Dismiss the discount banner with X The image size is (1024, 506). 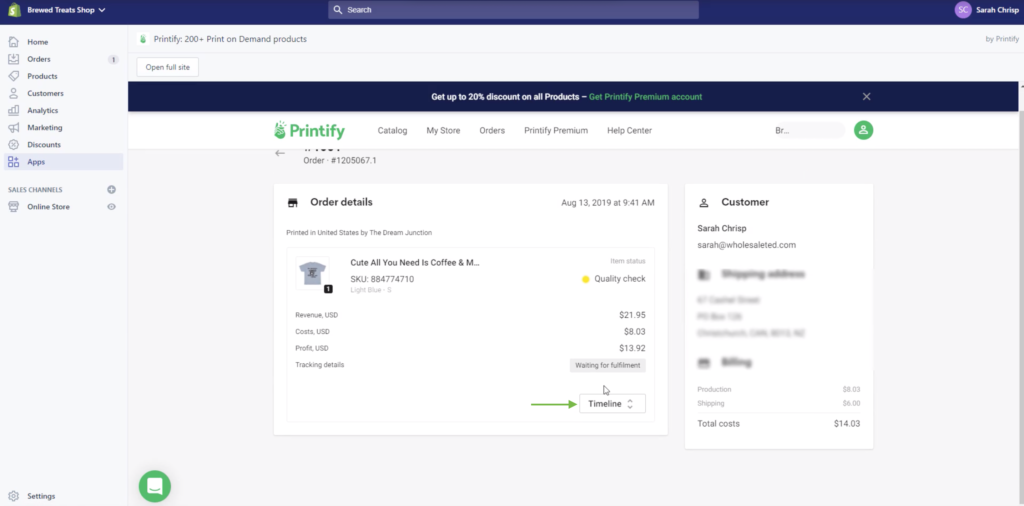867,97
